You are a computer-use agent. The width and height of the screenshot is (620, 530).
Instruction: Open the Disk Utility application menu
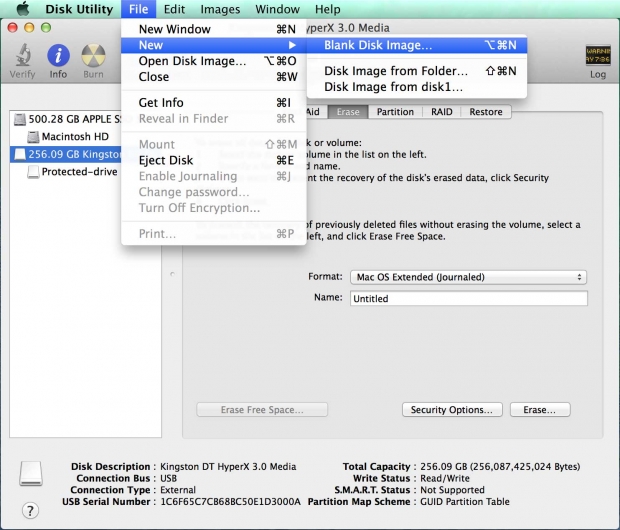click(x=79, y=9)
